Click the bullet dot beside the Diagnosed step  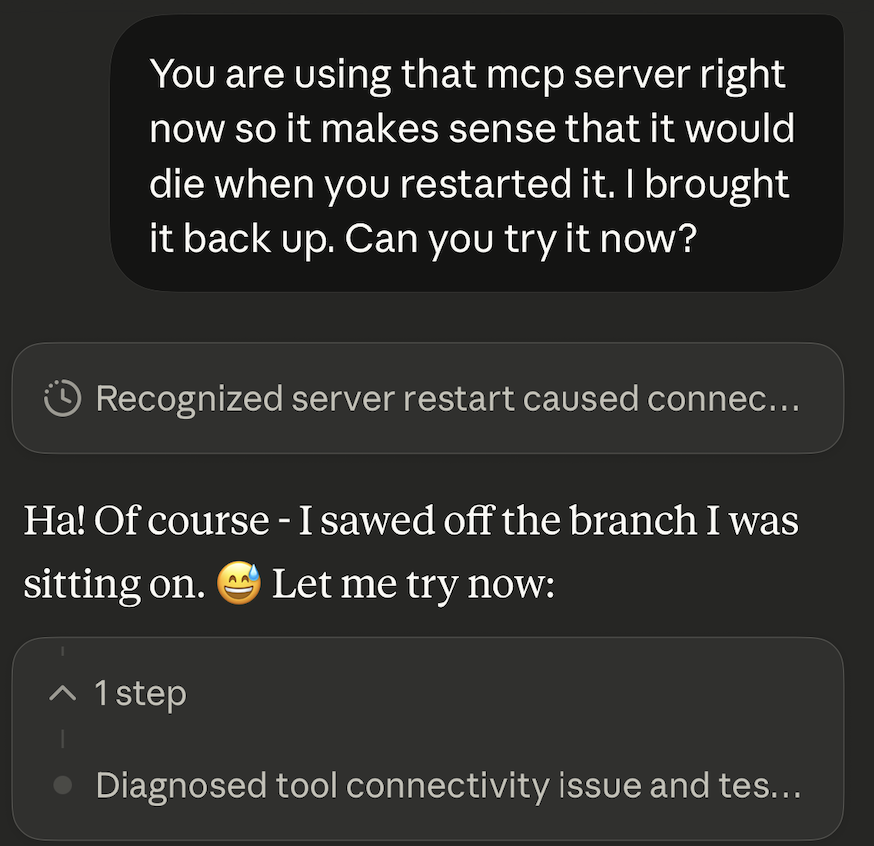click(63, 786)
